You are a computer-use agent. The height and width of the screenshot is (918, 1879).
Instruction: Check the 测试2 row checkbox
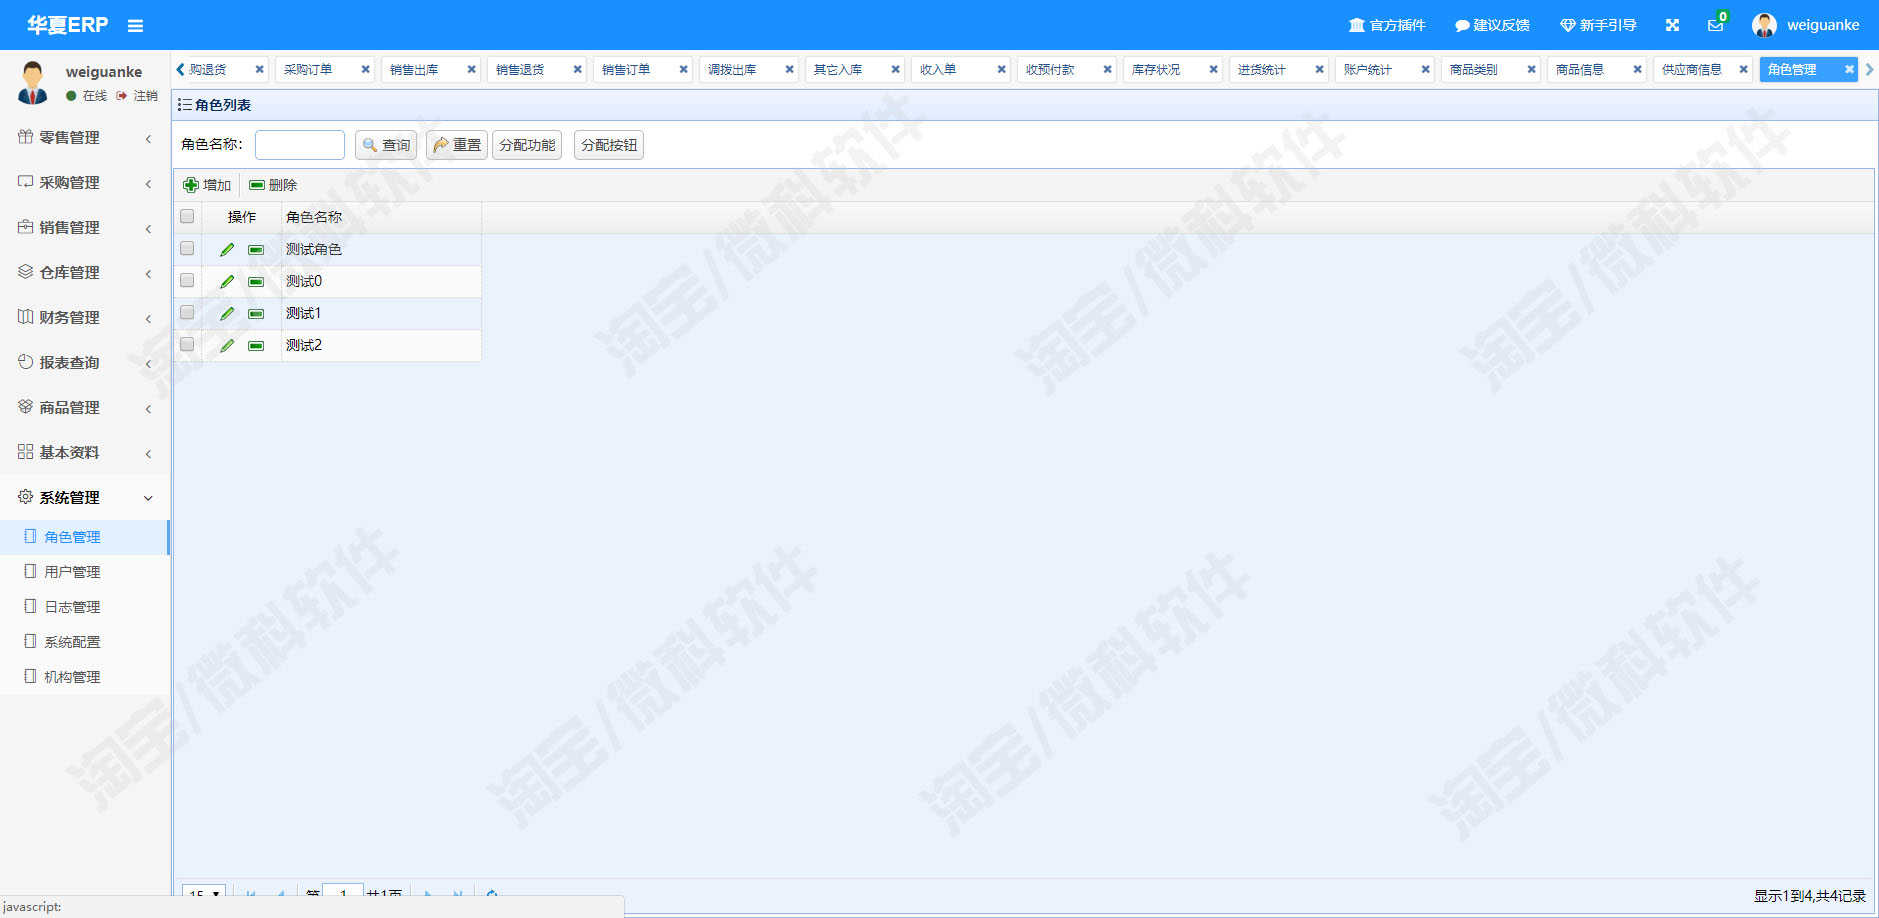tap(187, 344)
